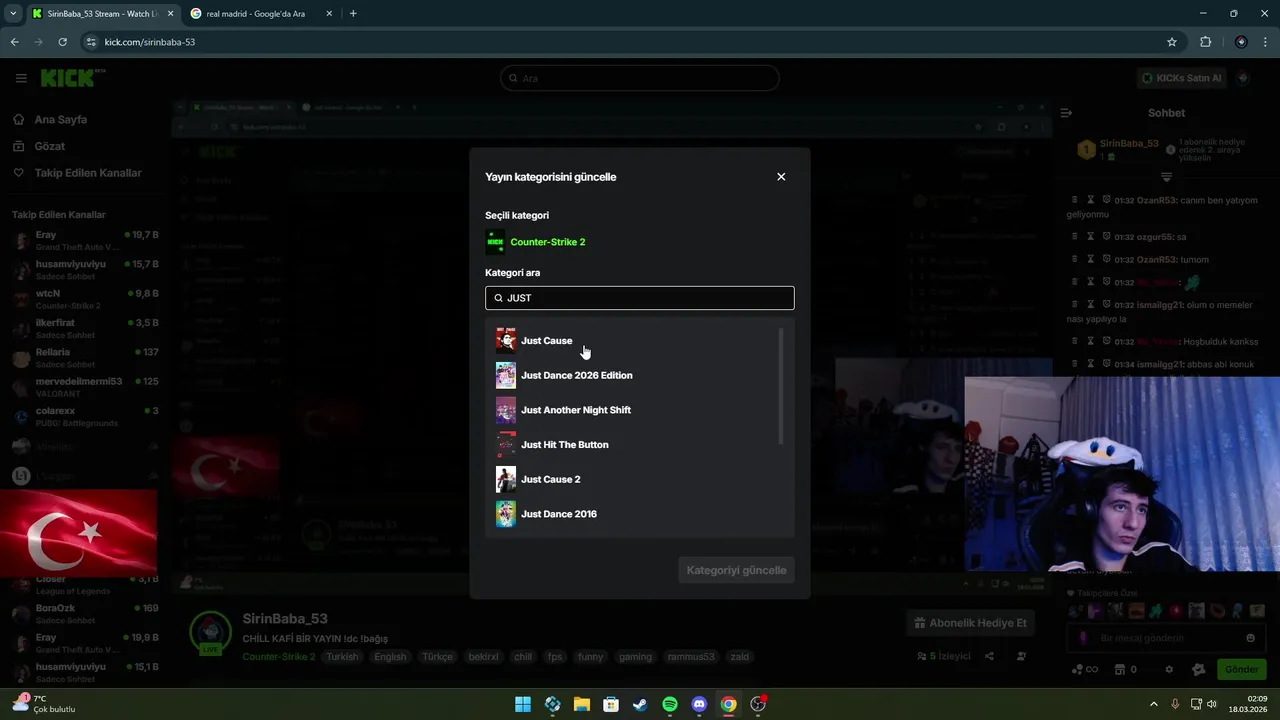Click the top Ara search bar
Screen dimensions: 1280x720
pyautogui.click(x=640, y=78)
